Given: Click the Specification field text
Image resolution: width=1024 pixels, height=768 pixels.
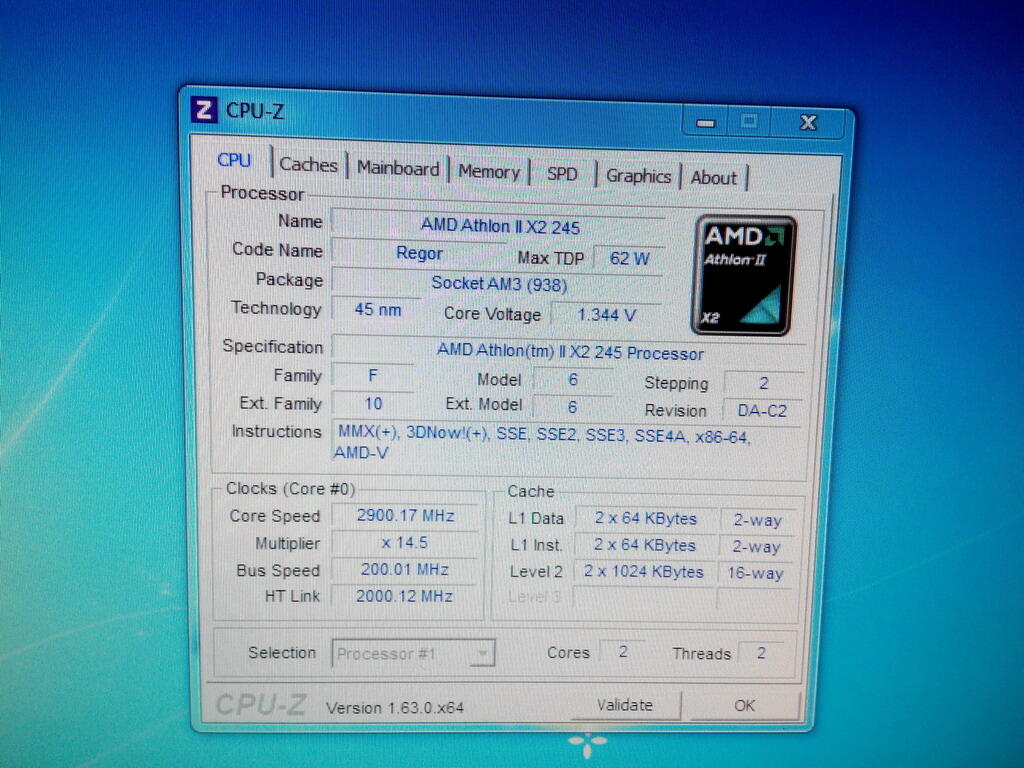Looking at the screenshot, I should tap(569, 351).
